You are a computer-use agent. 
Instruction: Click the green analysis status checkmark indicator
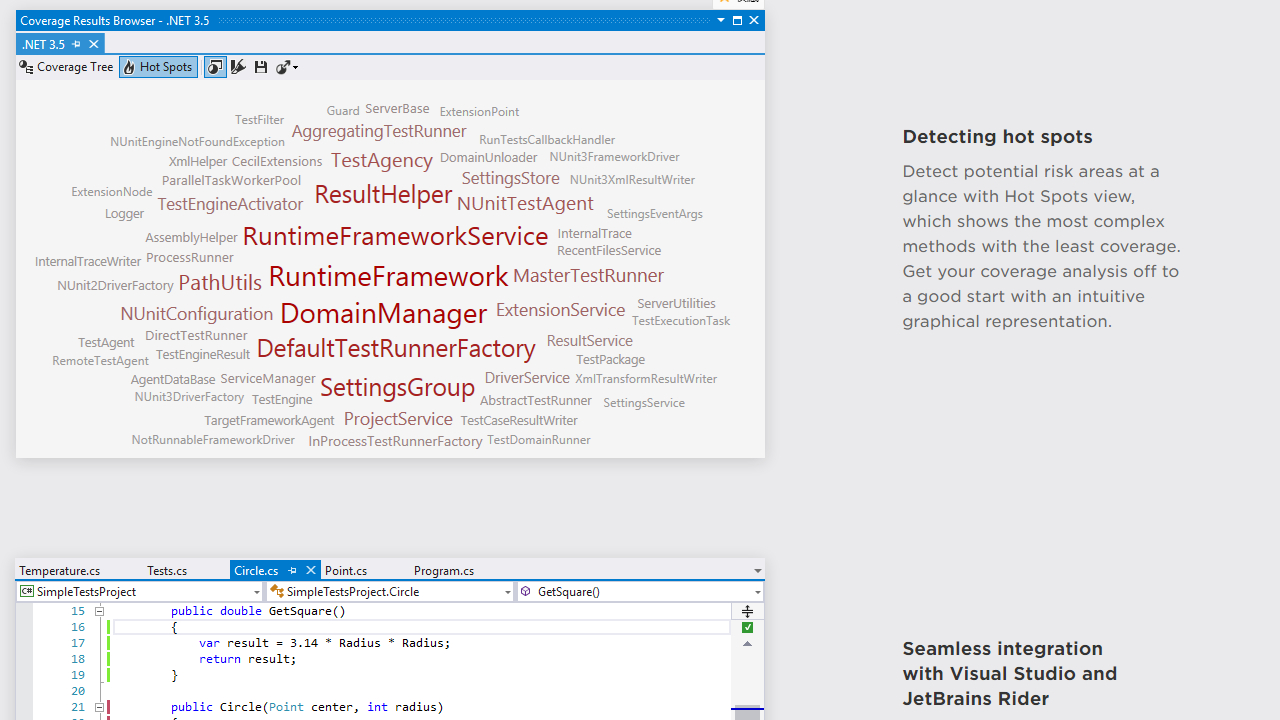747,628
